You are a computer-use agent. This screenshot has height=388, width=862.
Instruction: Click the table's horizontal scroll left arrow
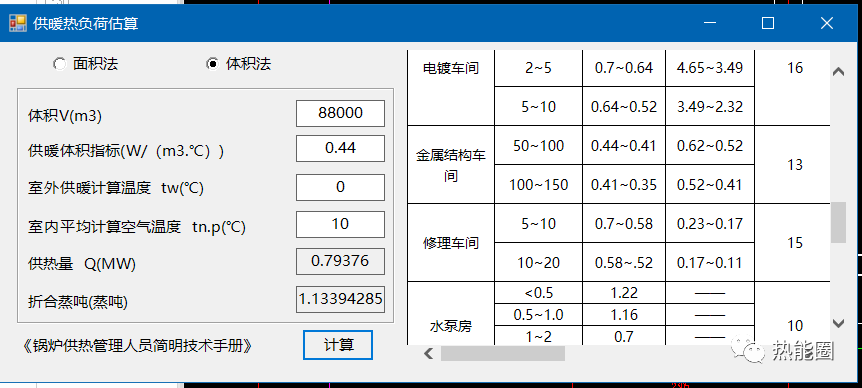pos(428,353)
